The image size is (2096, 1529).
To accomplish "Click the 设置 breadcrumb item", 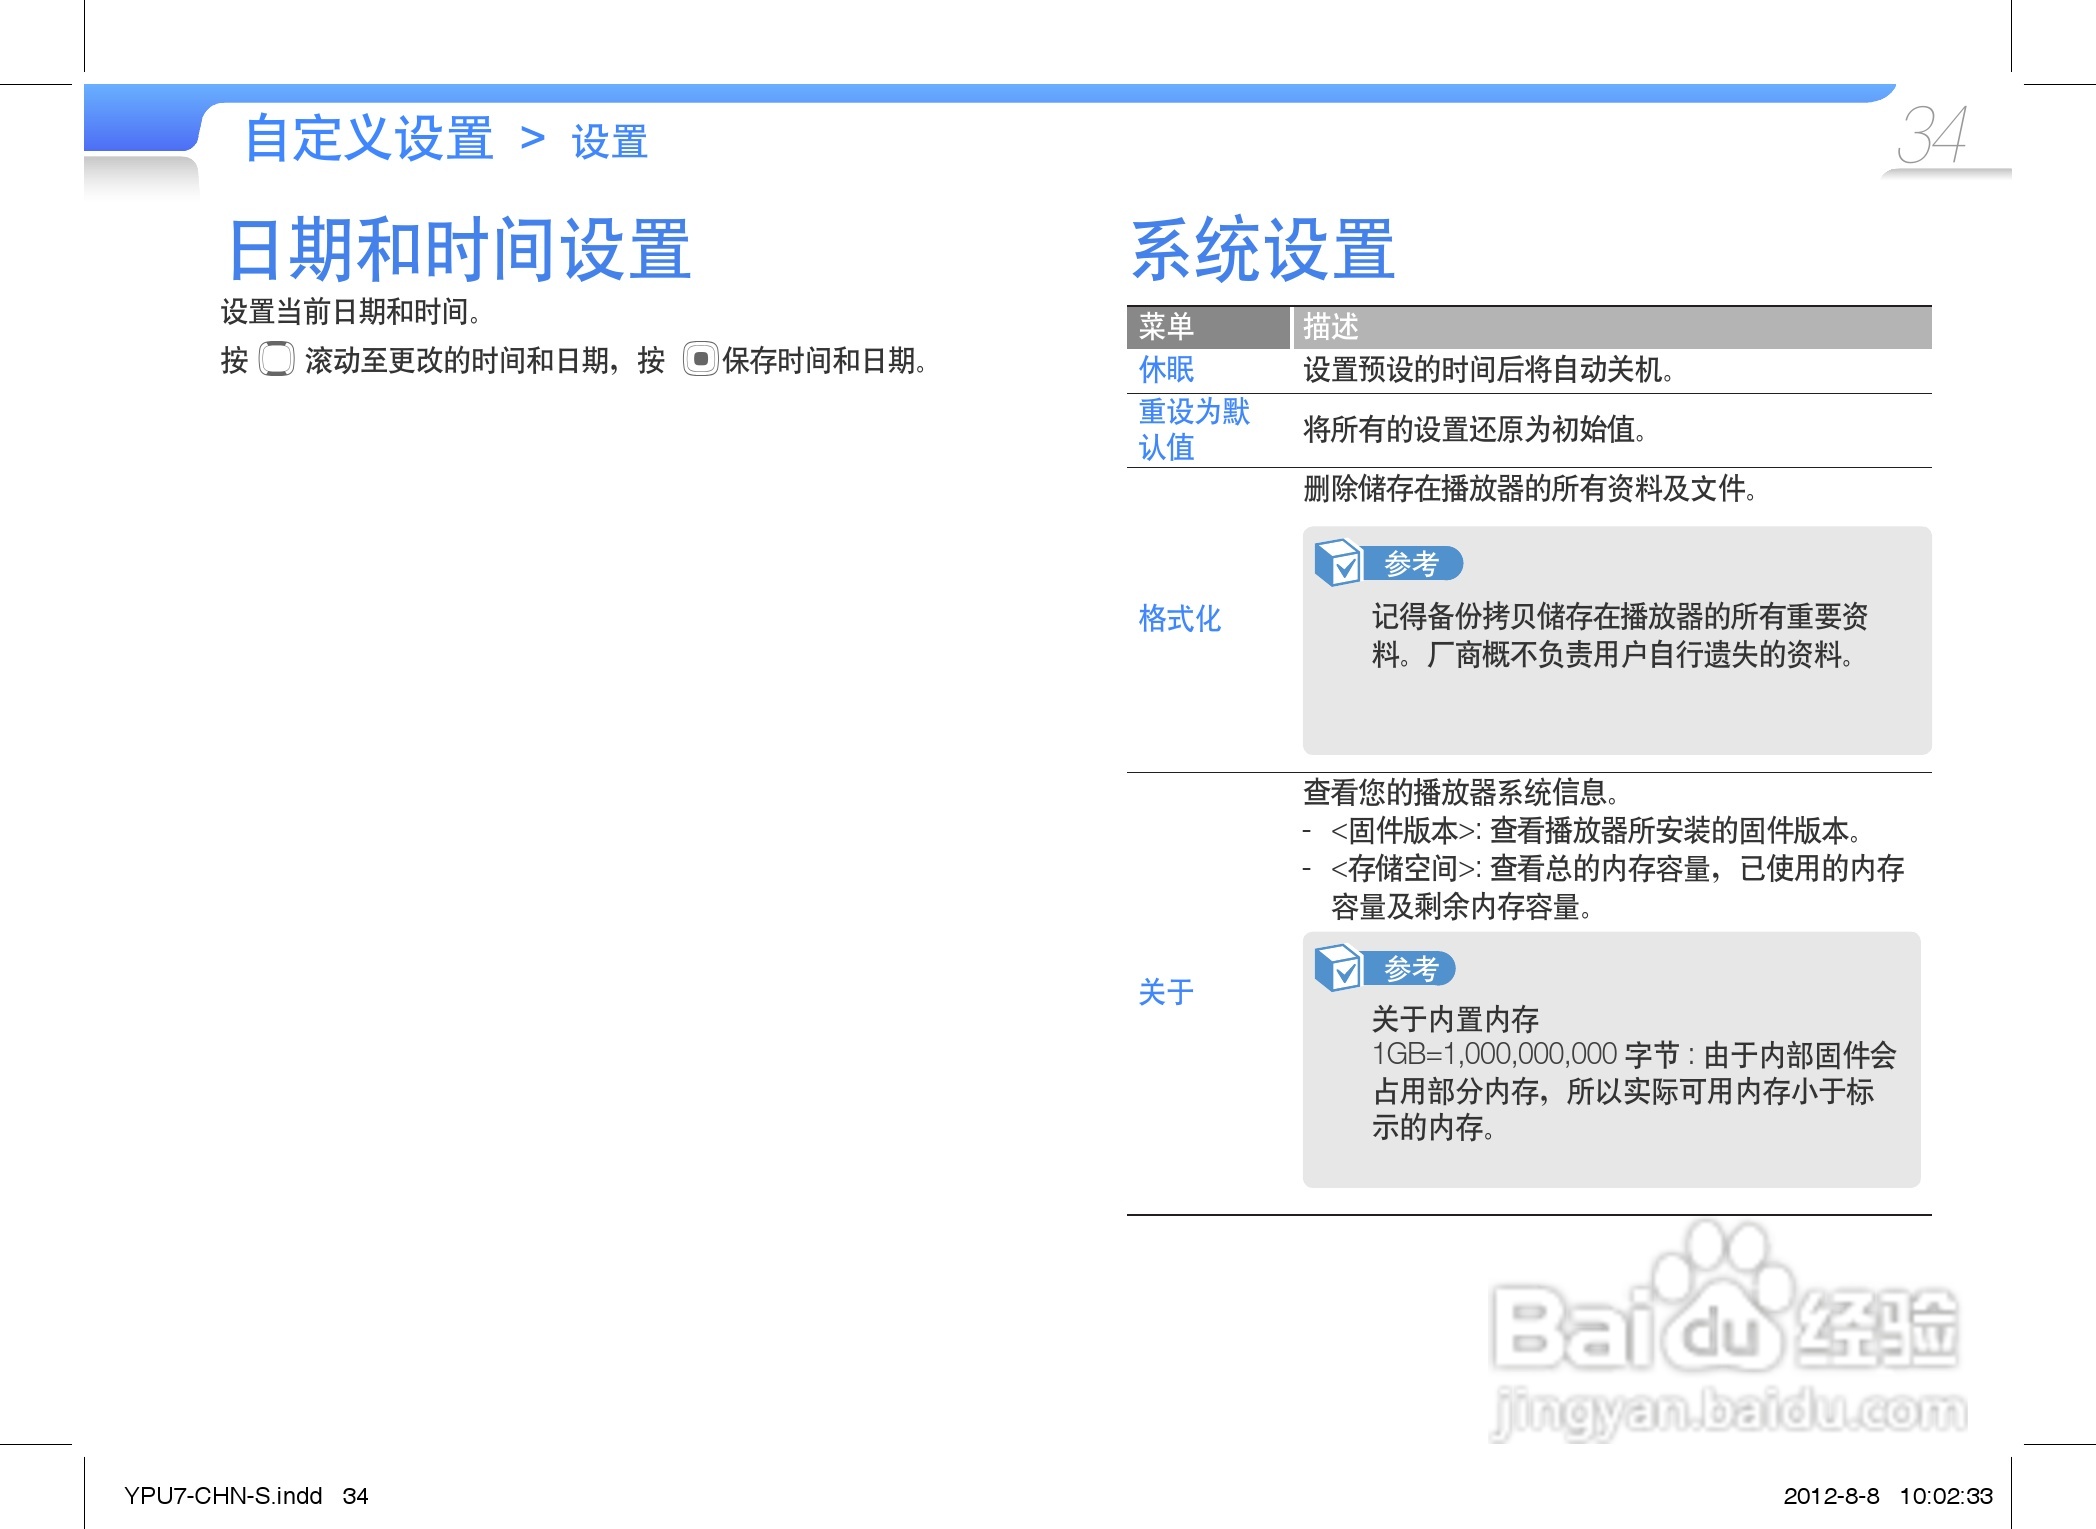I will click(x=609, y=143).
